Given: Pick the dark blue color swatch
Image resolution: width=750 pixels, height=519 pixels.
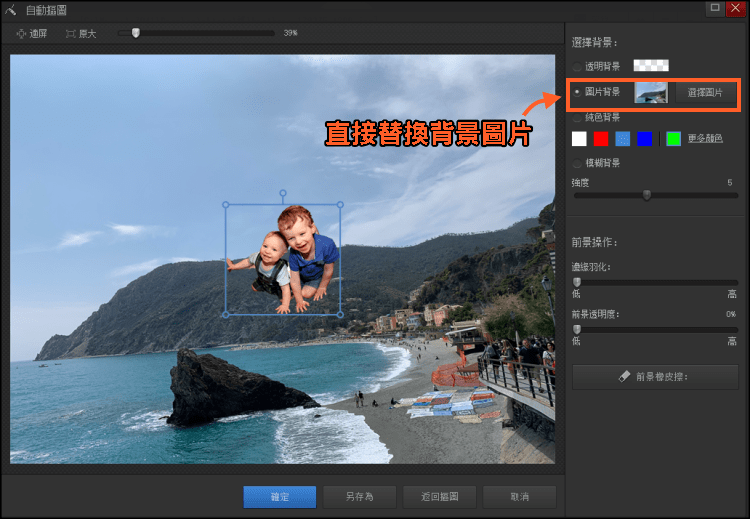Looking at the screenshot, I should tap(644, 139).
